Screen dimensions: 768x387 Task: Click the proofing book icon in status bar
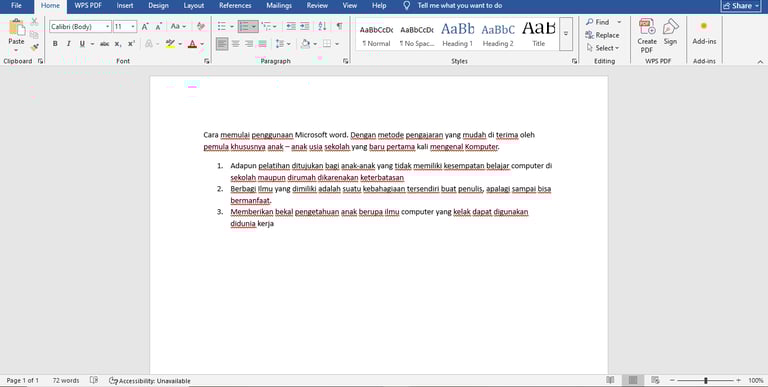click(x=94, y=380)
